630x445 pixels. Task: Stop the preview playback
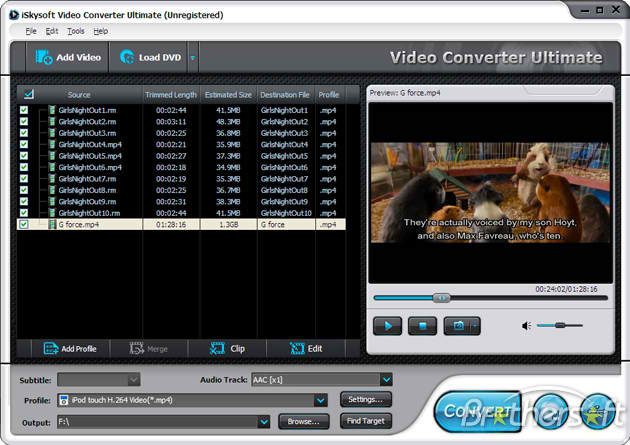pos(422,326)
